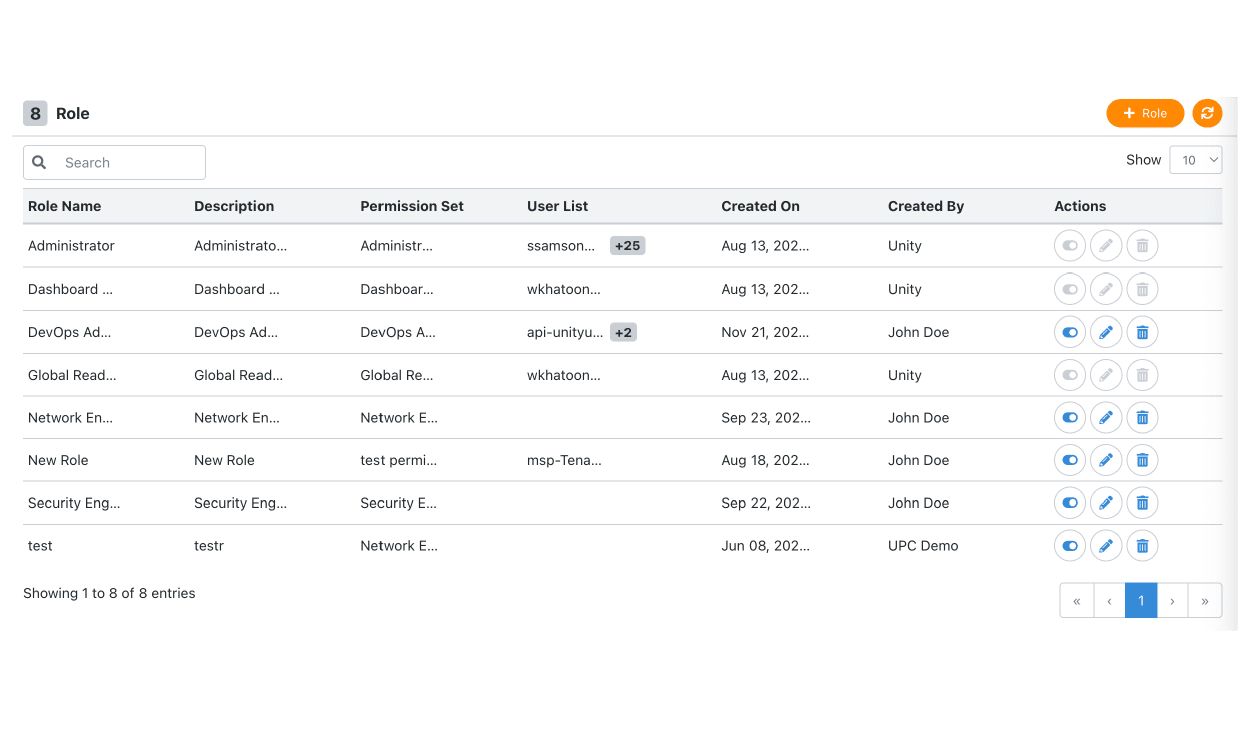Screen dimensions: 1250x730
Task: Sort by Created On column header
Action: (x=760, y=206)
